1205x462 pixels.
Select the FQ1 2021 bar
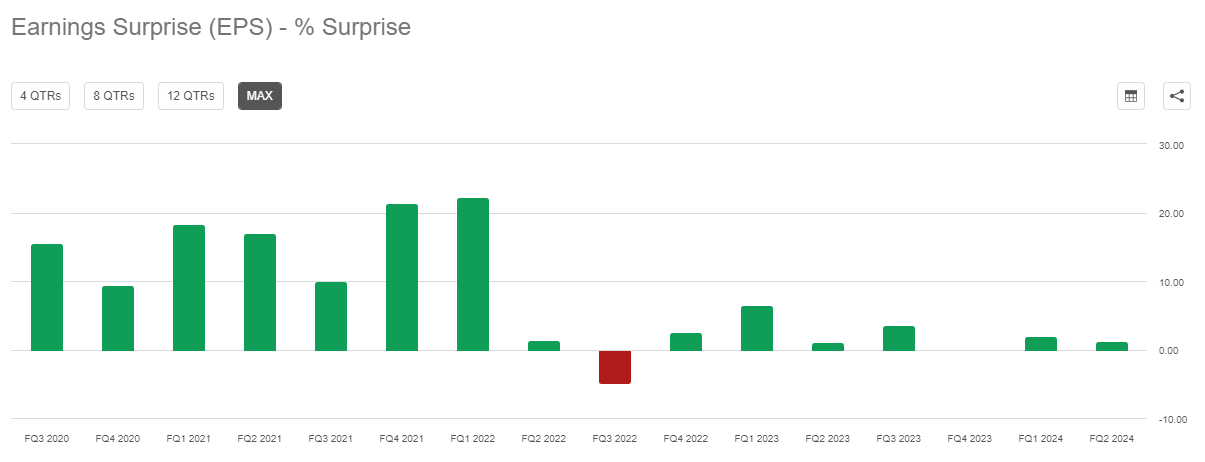[x=189, y=288]
